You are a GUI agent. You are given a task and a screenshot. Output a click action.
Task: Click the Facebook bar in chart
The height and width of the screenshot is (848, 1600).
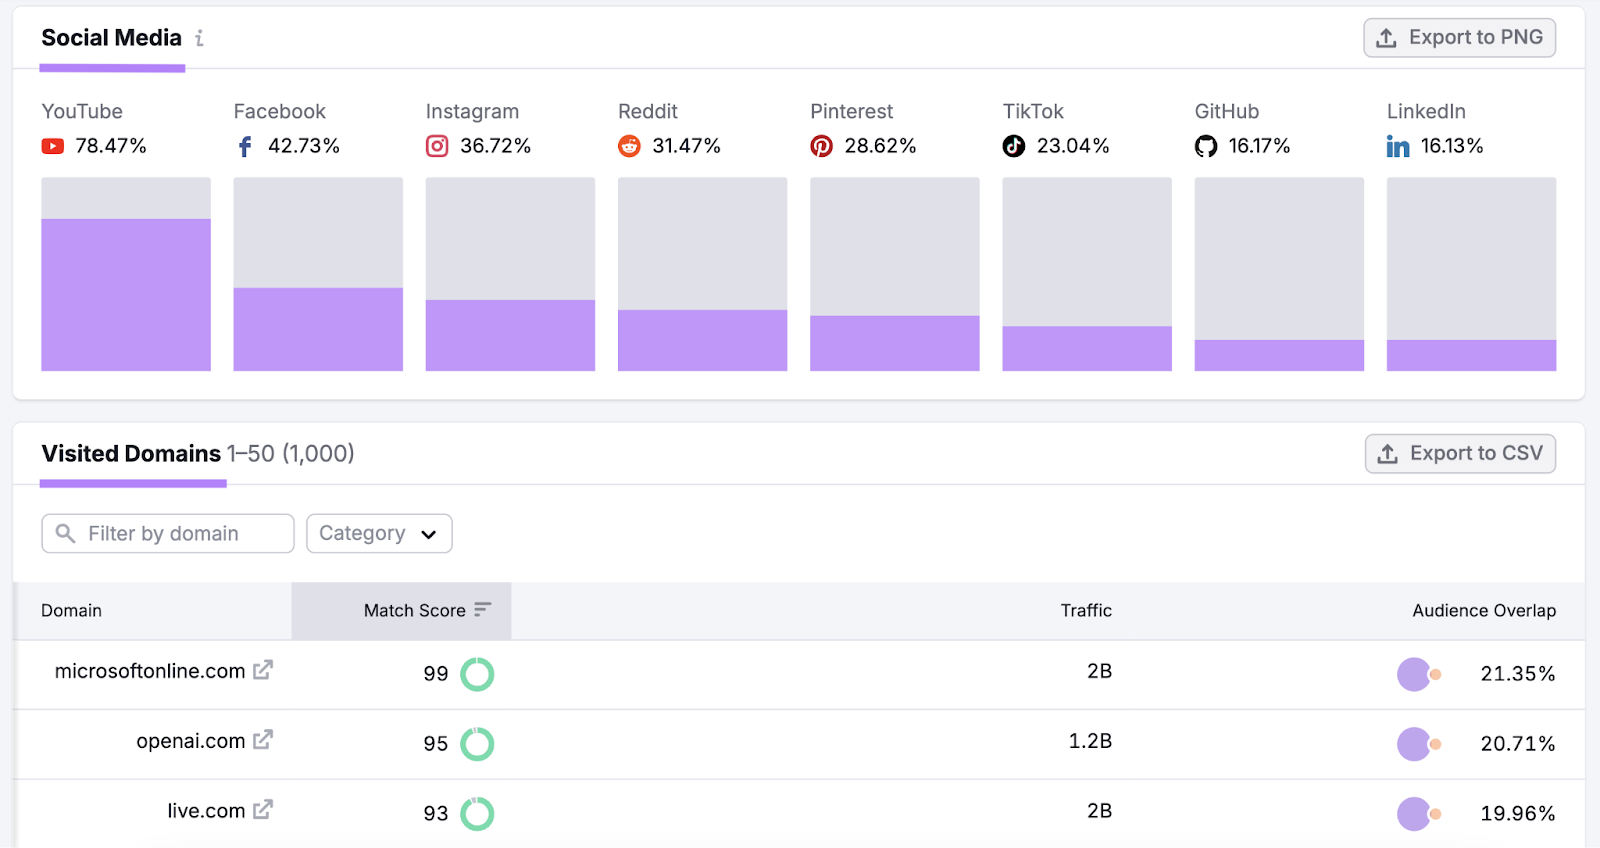tap(318, 330)
